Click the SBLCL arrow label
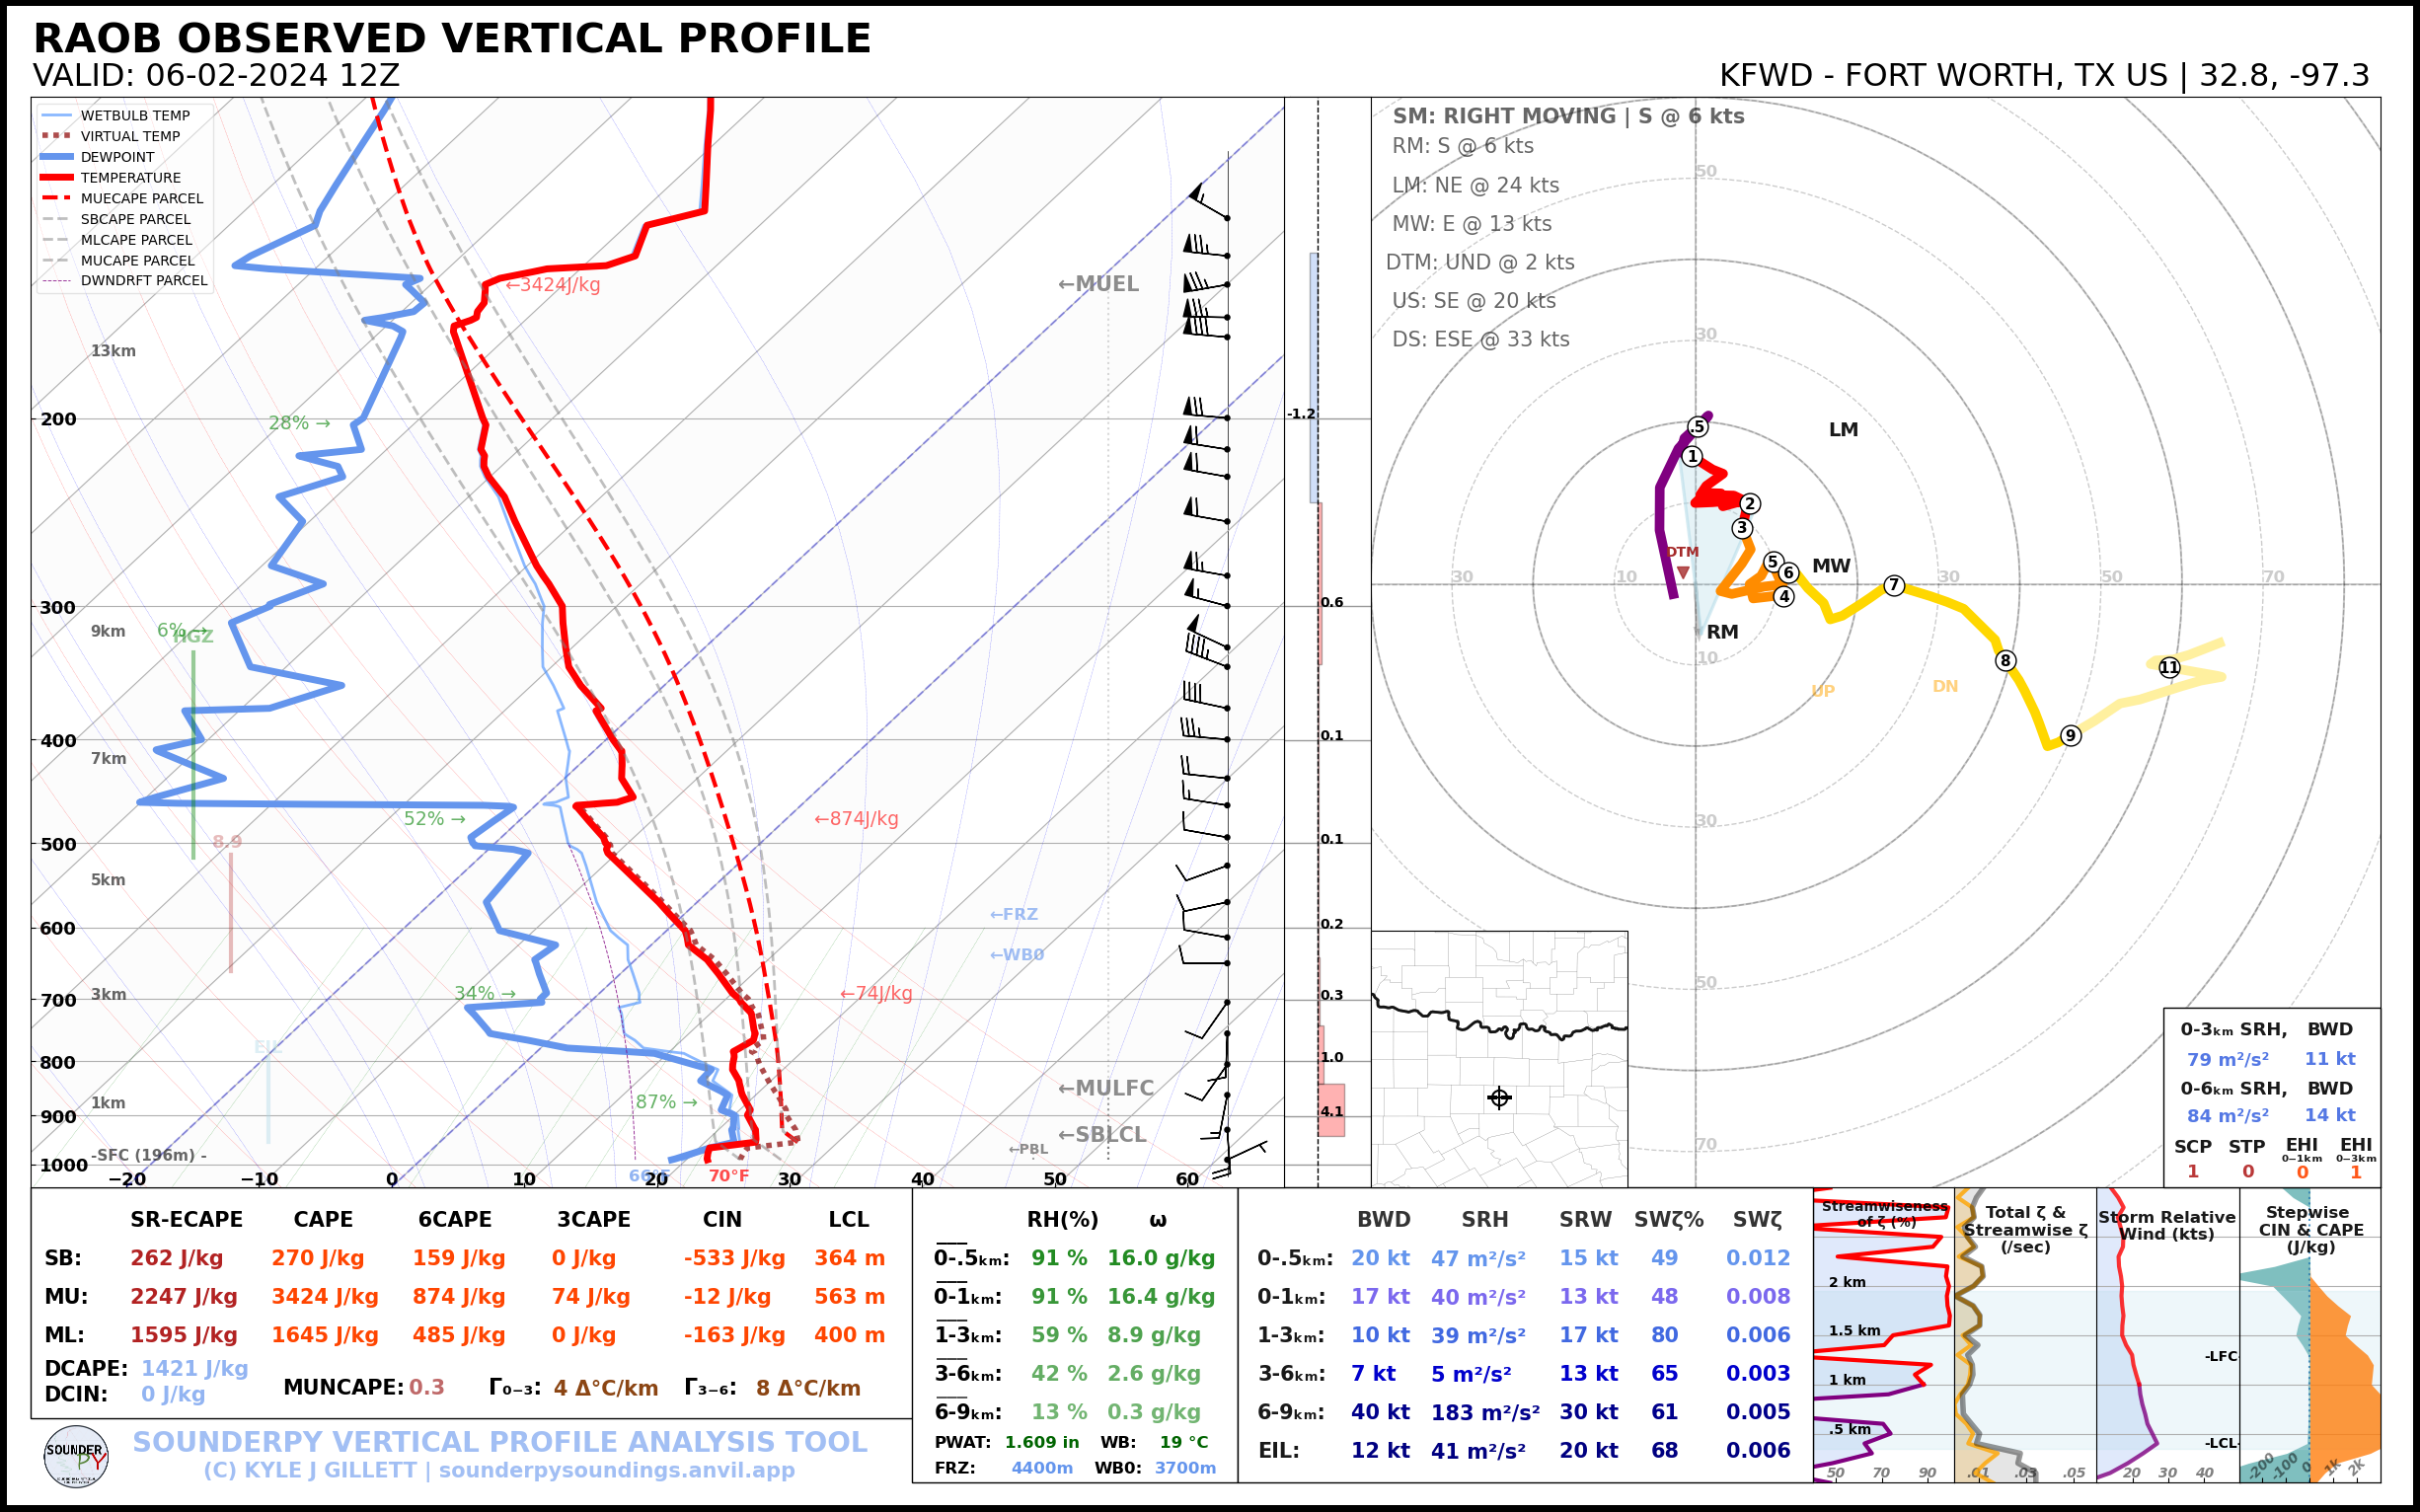This screenshot has width=2420, height=1512. tap(1101, 1134)
